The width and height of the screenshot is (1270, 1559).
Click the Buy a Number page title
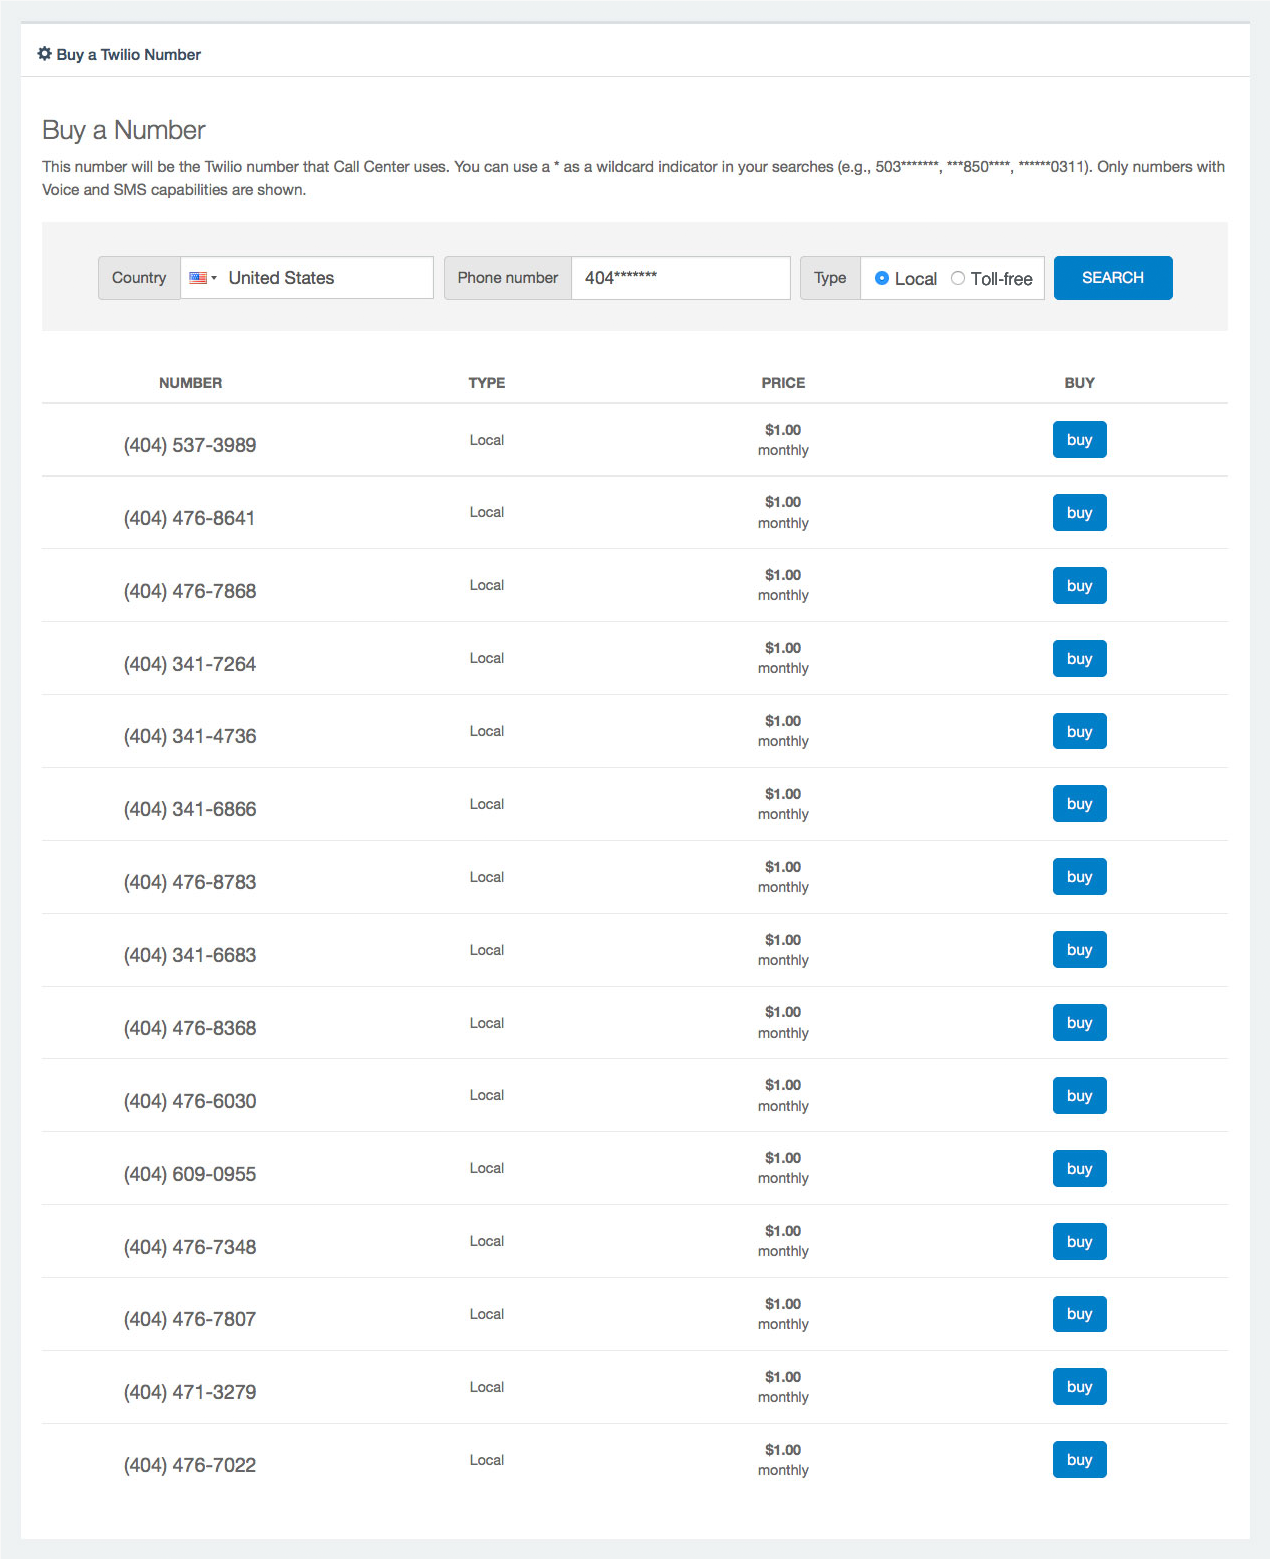tap(122, 130)
